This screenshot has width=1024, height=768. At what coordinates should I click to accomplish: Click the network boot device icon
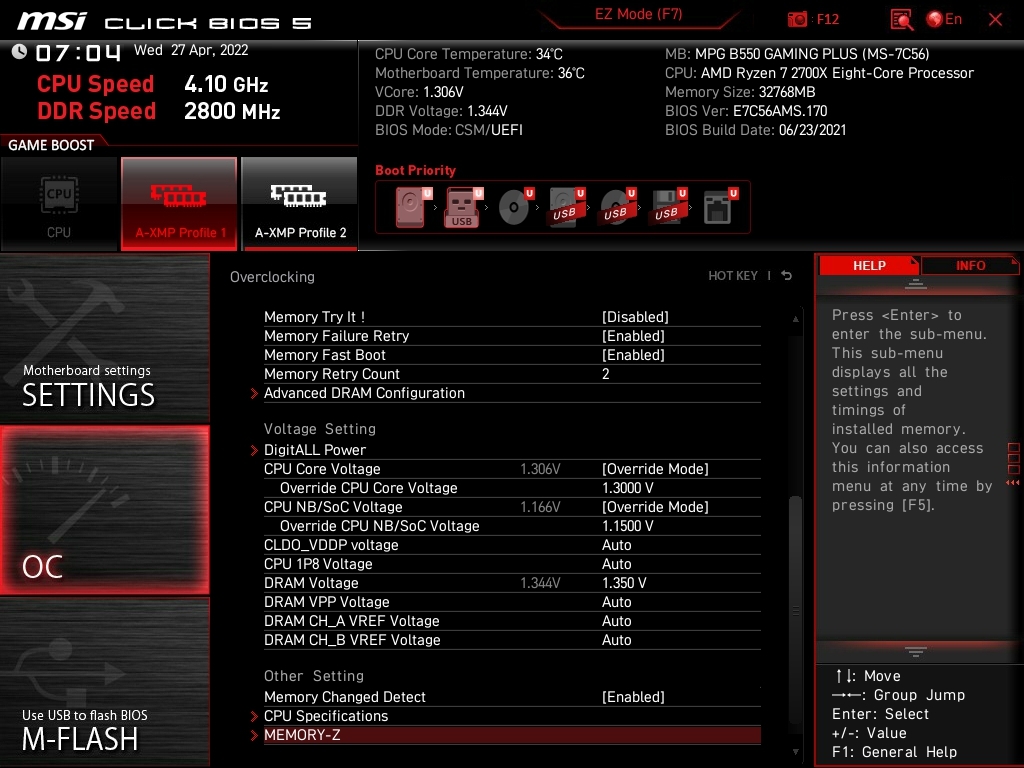[716, 208]
